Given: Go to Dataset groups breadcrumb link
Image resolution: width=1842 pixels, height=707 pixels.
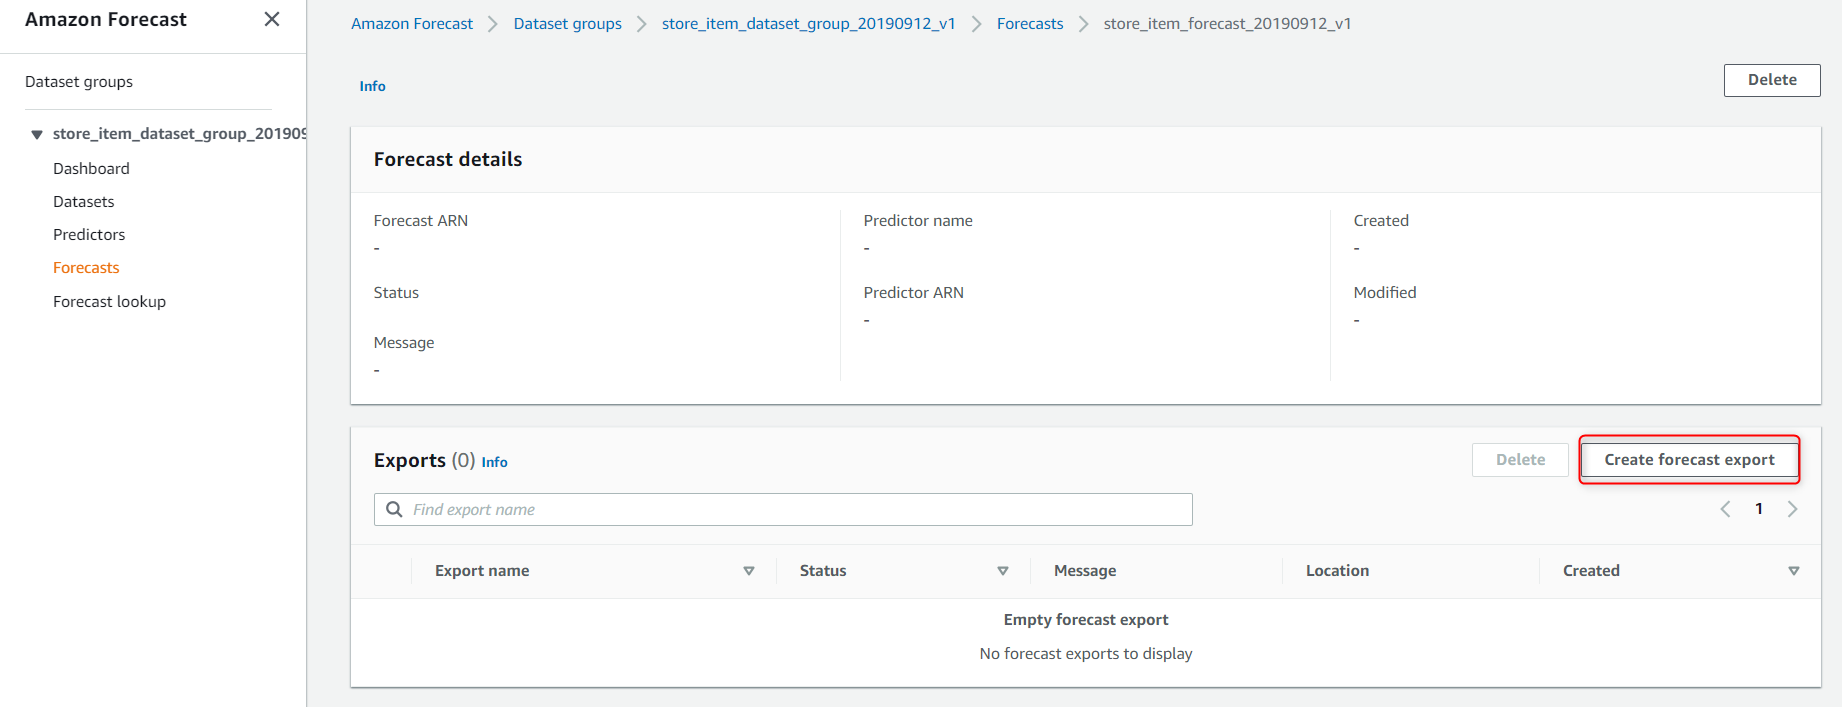Looking at the screenshot, I should [x=567, y=23].
